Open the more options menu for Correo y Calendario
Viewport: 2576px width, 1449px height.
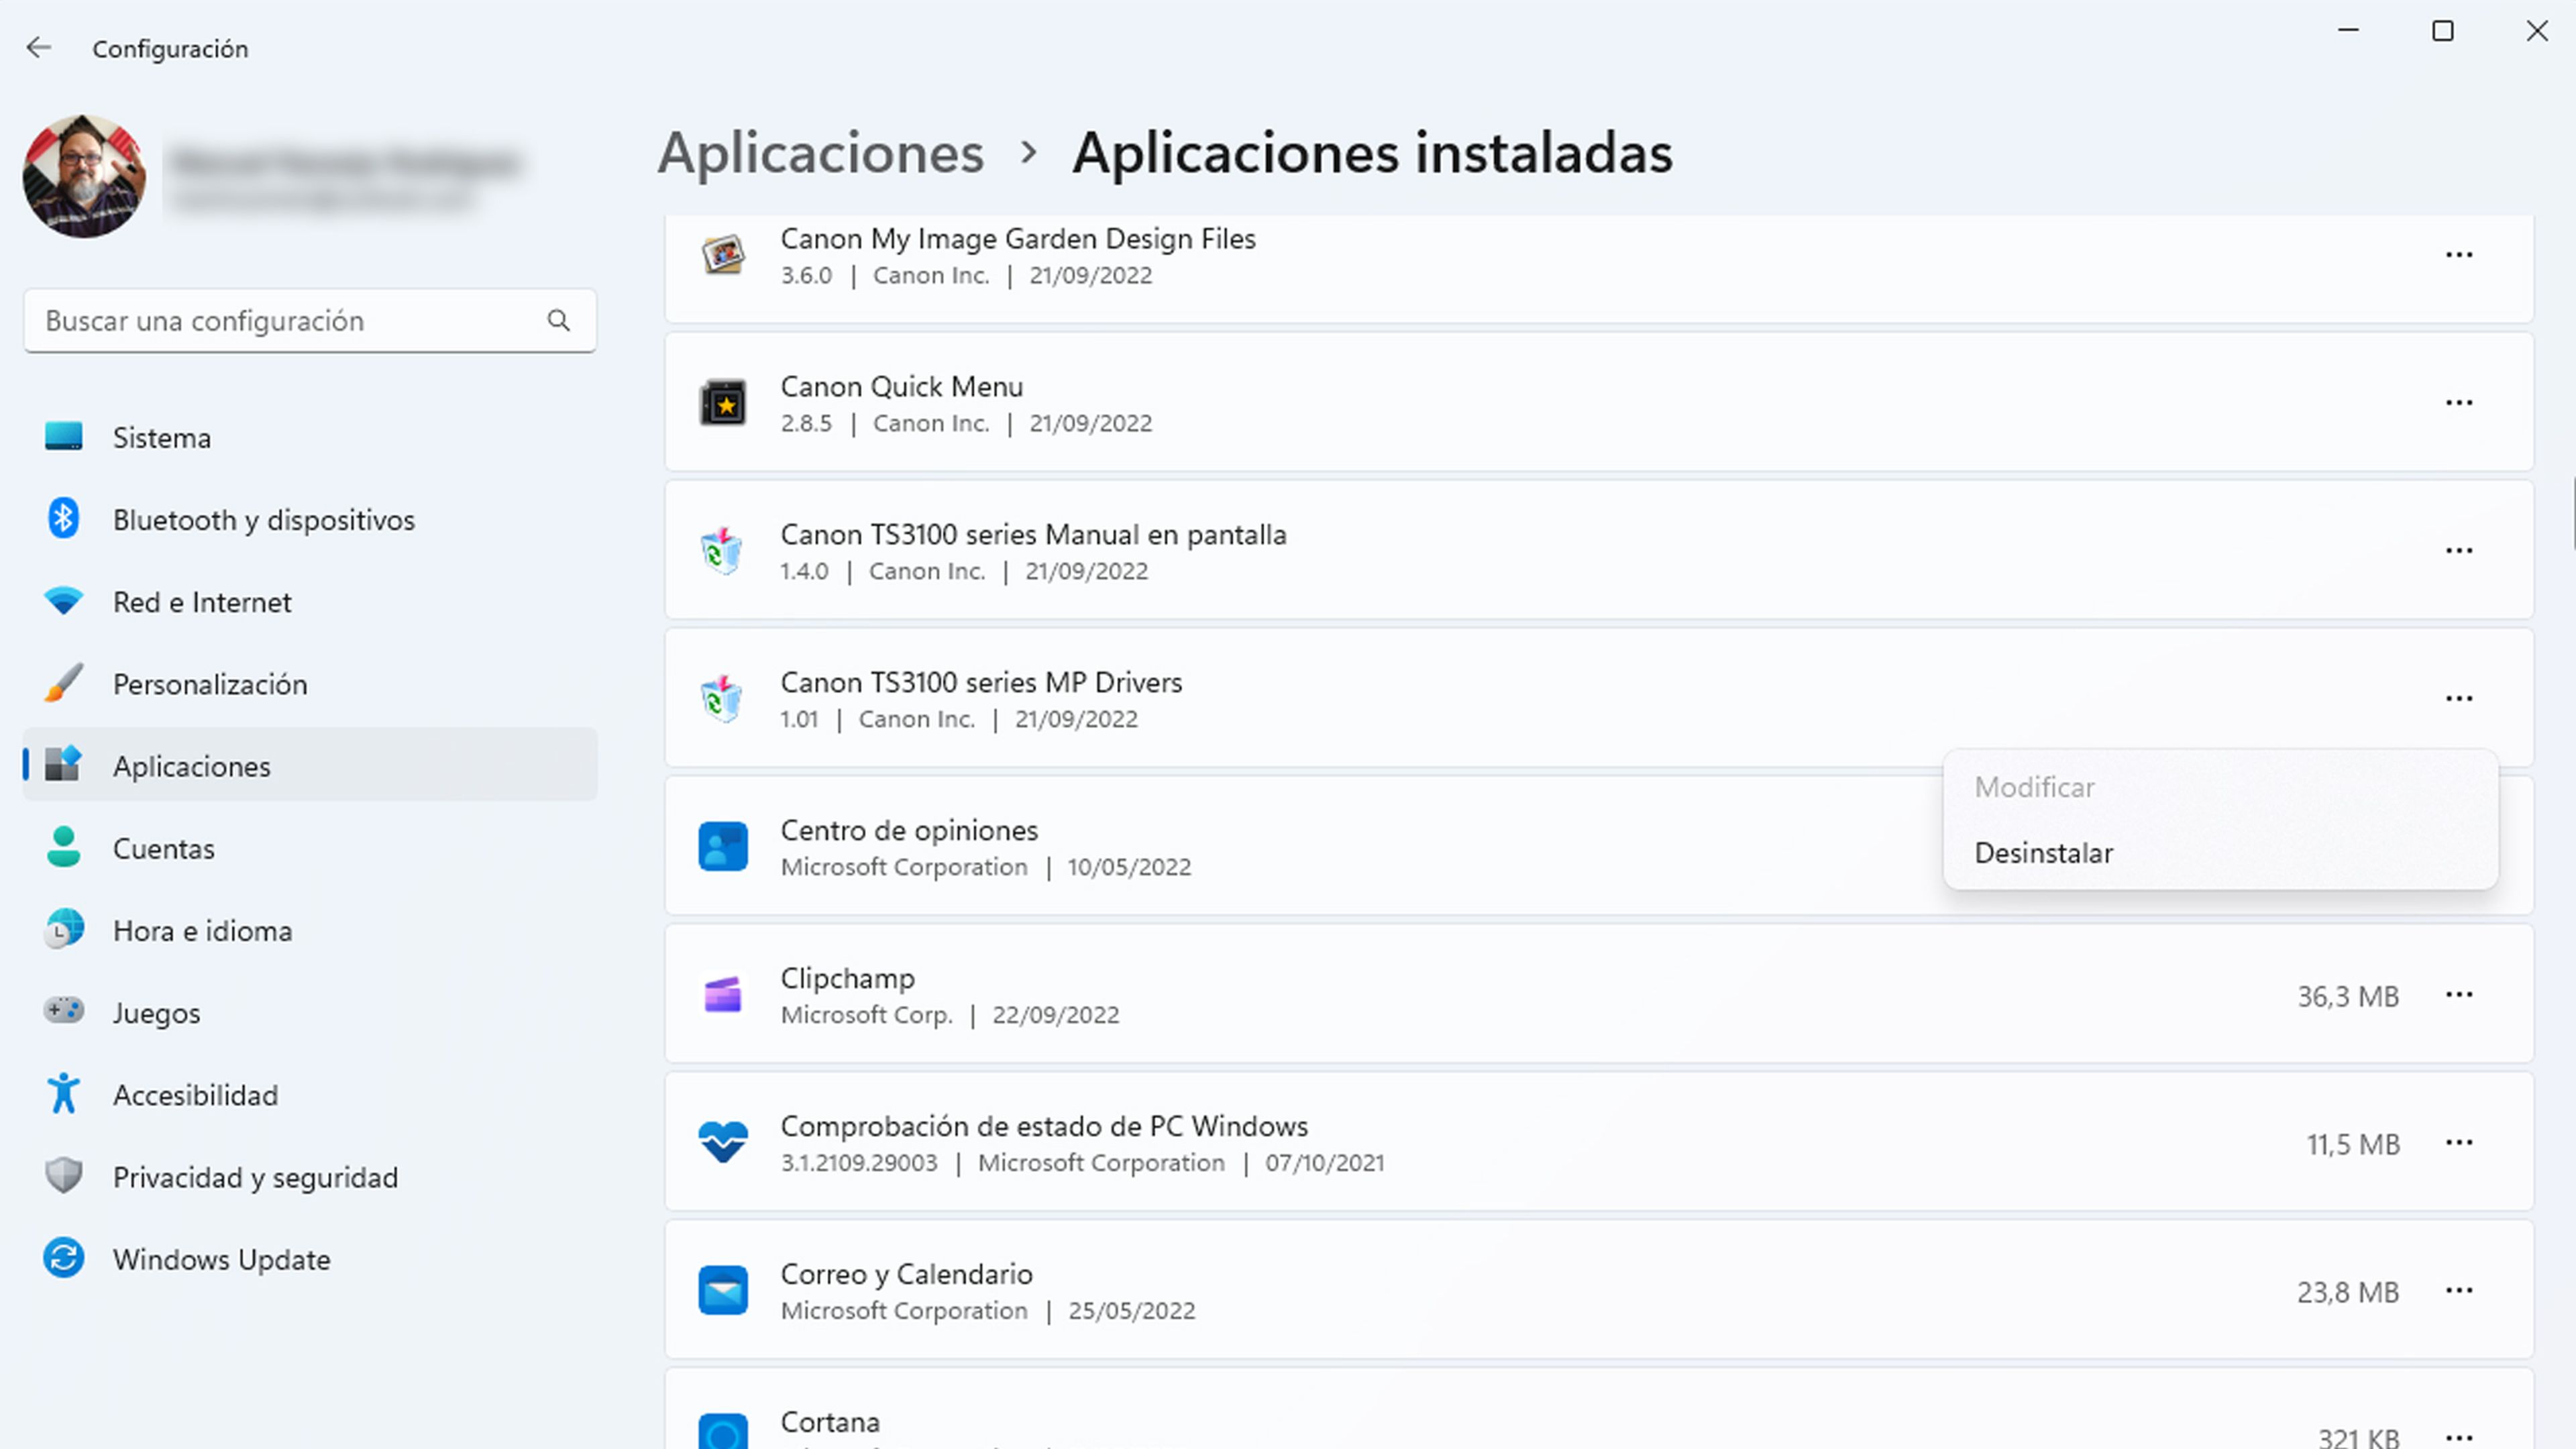(2459, 1291)
